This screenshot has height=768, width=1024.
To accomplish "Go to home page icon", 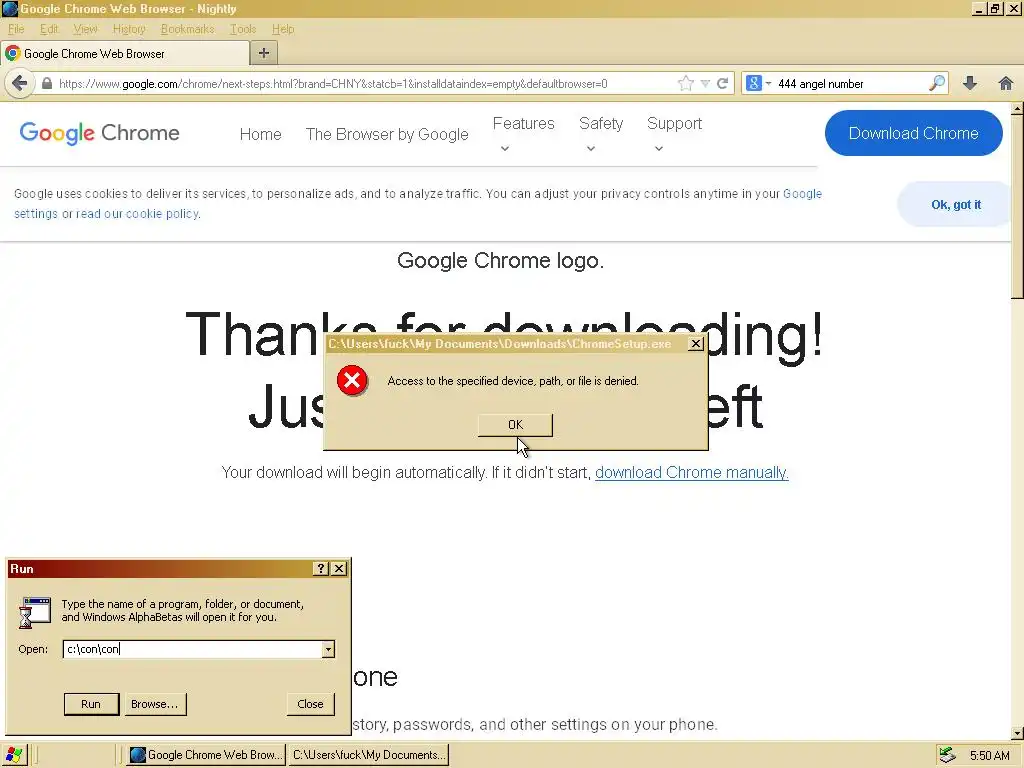I will [x=1006, y=84].
